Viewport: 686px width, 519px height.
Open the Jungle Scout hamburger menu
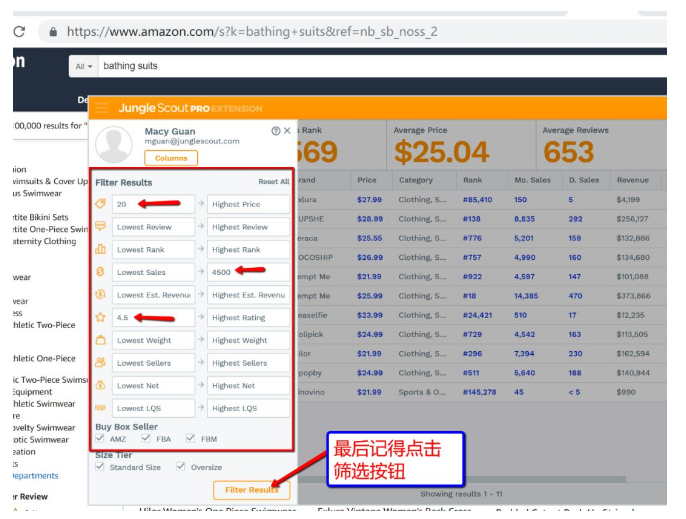(102, 108)
